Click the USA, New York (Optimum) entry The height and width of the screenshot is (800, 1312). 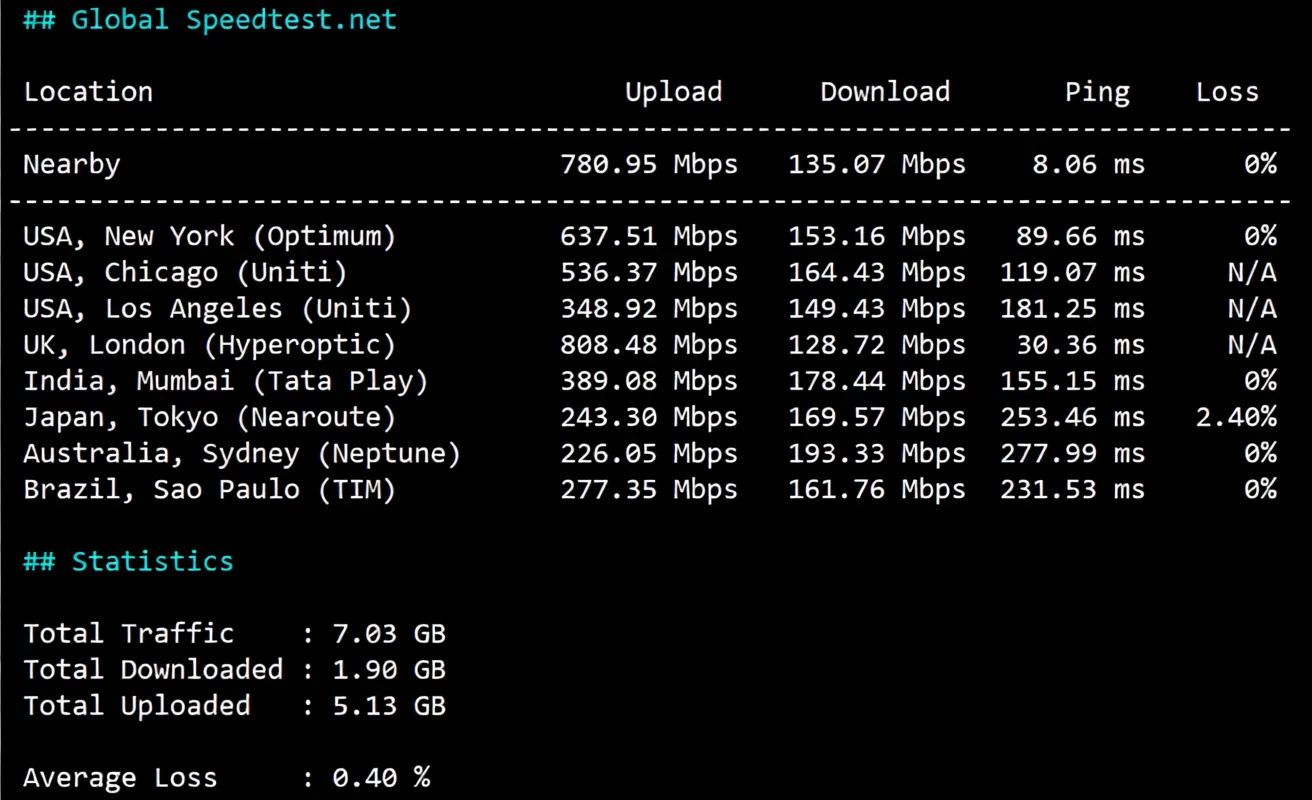point(209,236)
